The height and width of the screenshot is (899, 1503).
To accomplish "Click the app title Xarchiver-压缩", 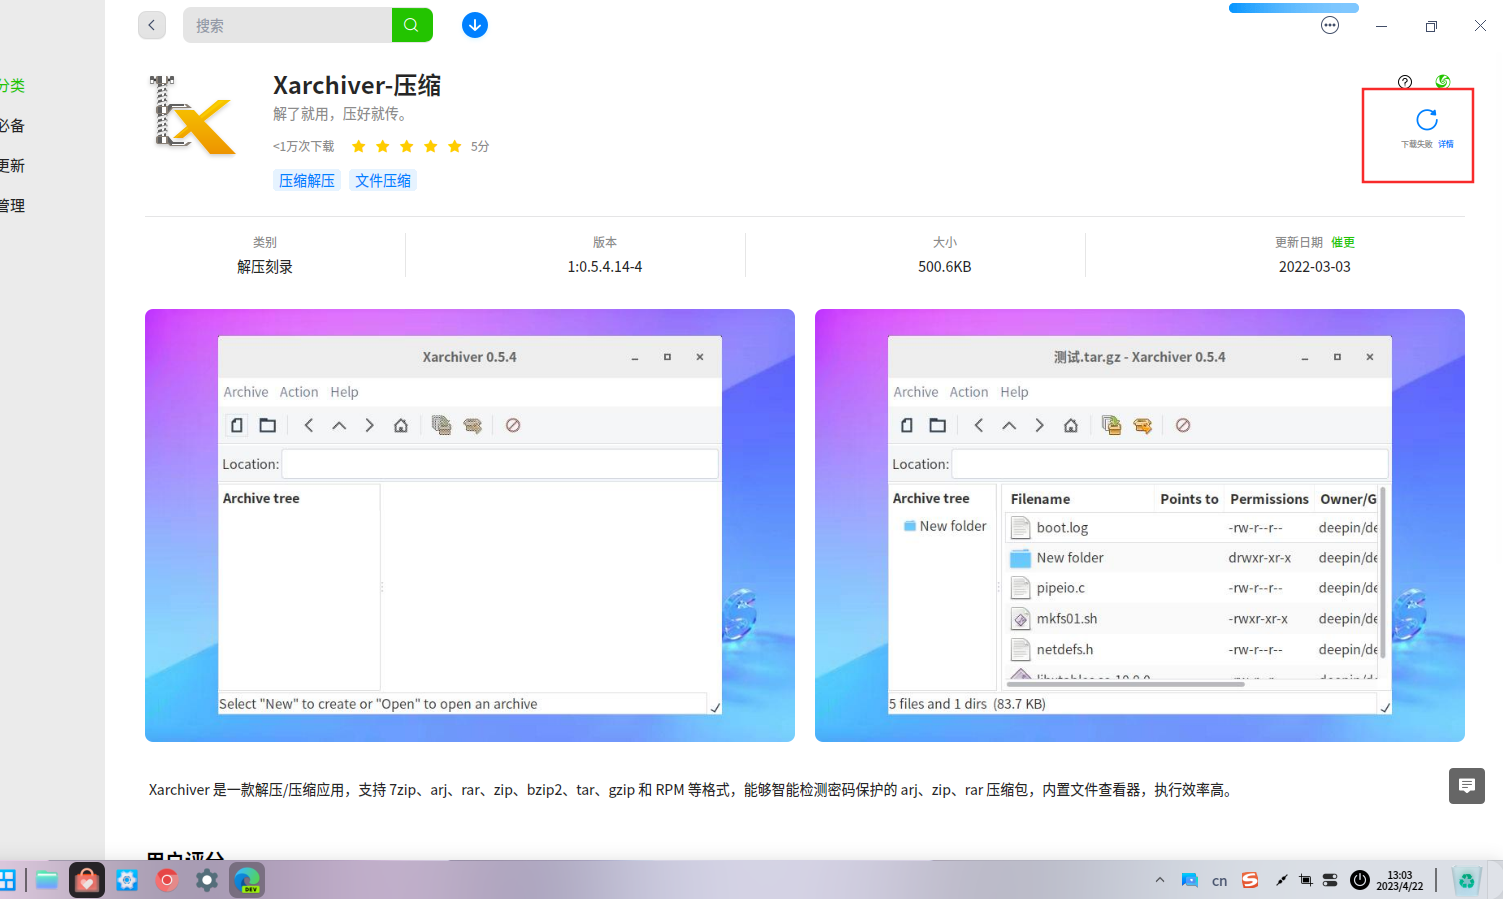I will coord(357,86).
